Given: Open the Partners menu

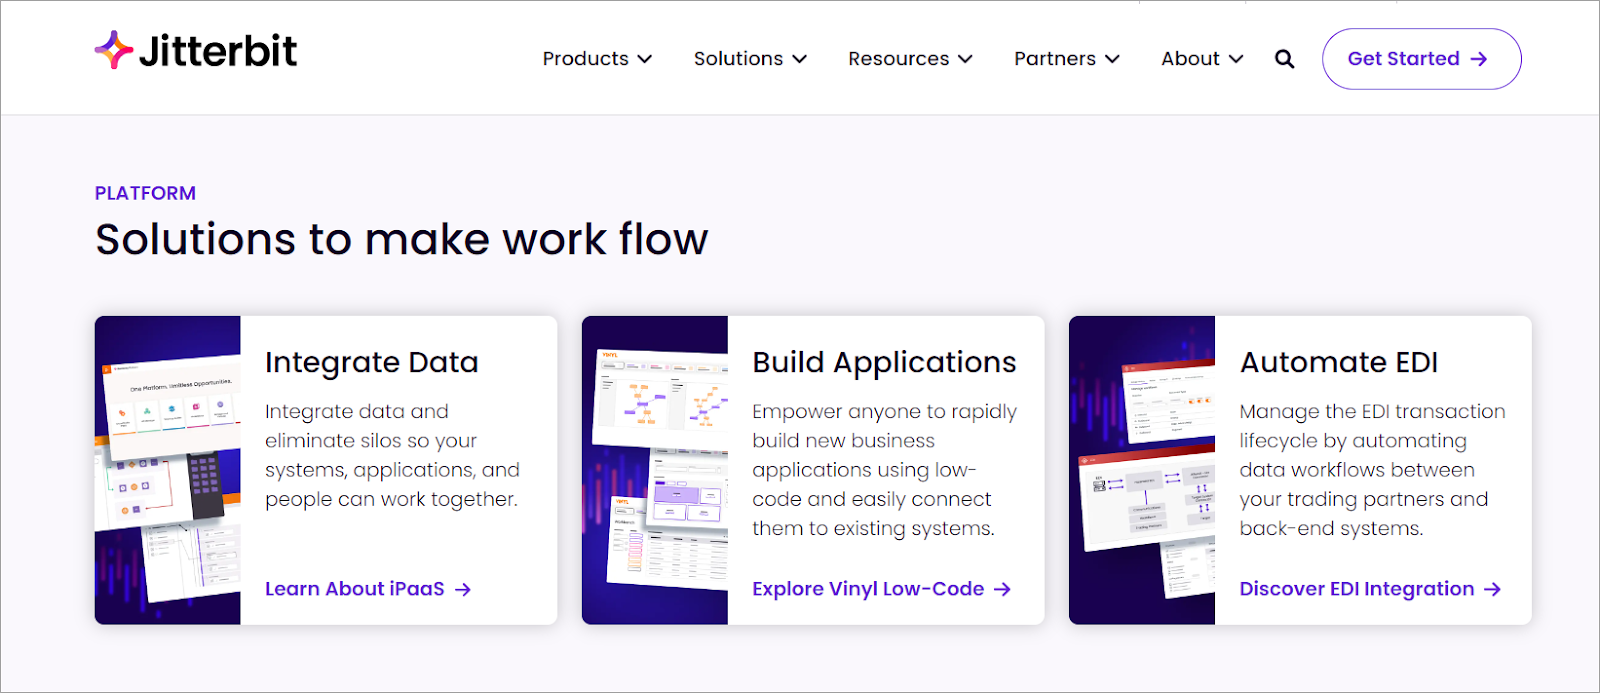Looking at the screenshot, I should (x=1066, y=59).
